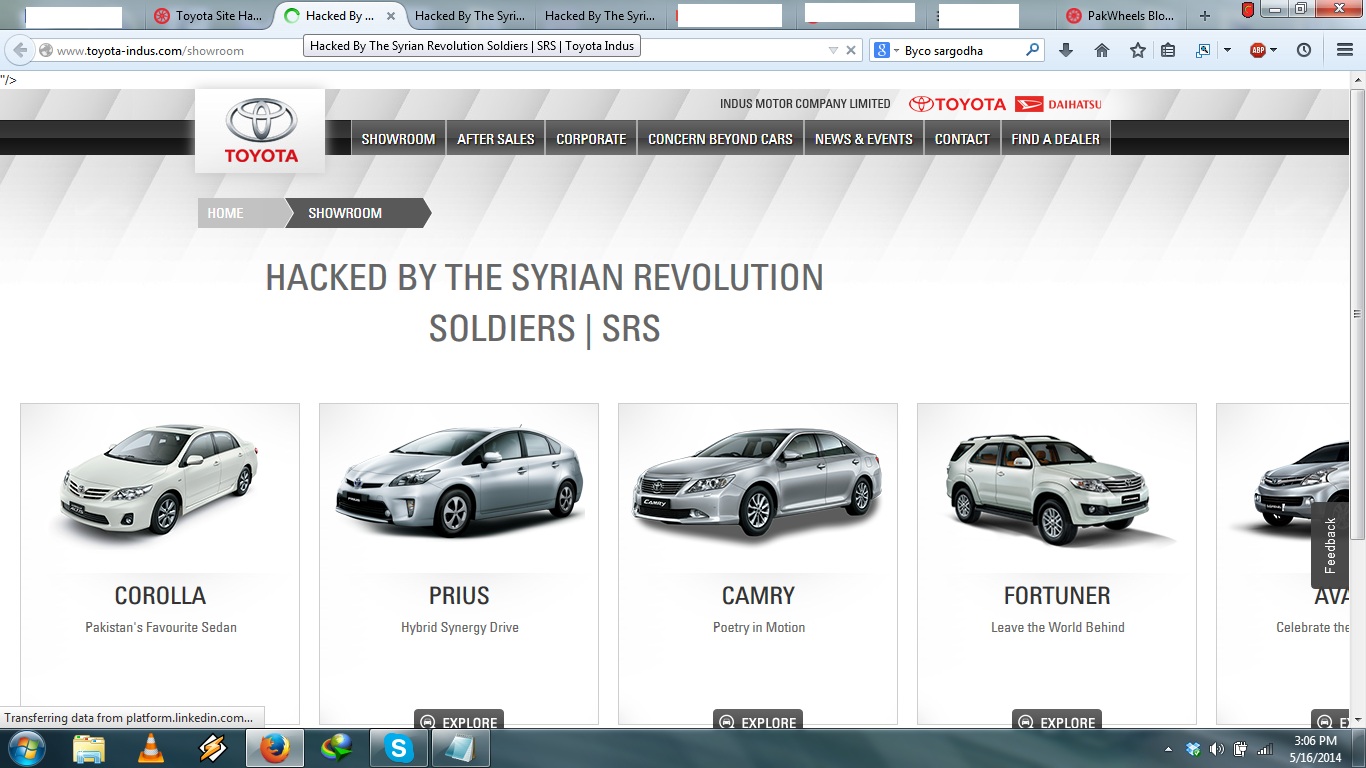The height and width of the screenshot is (768, 1366).
Task: Launch VLC media player from taskbar
Action: (x=151, y=748)
